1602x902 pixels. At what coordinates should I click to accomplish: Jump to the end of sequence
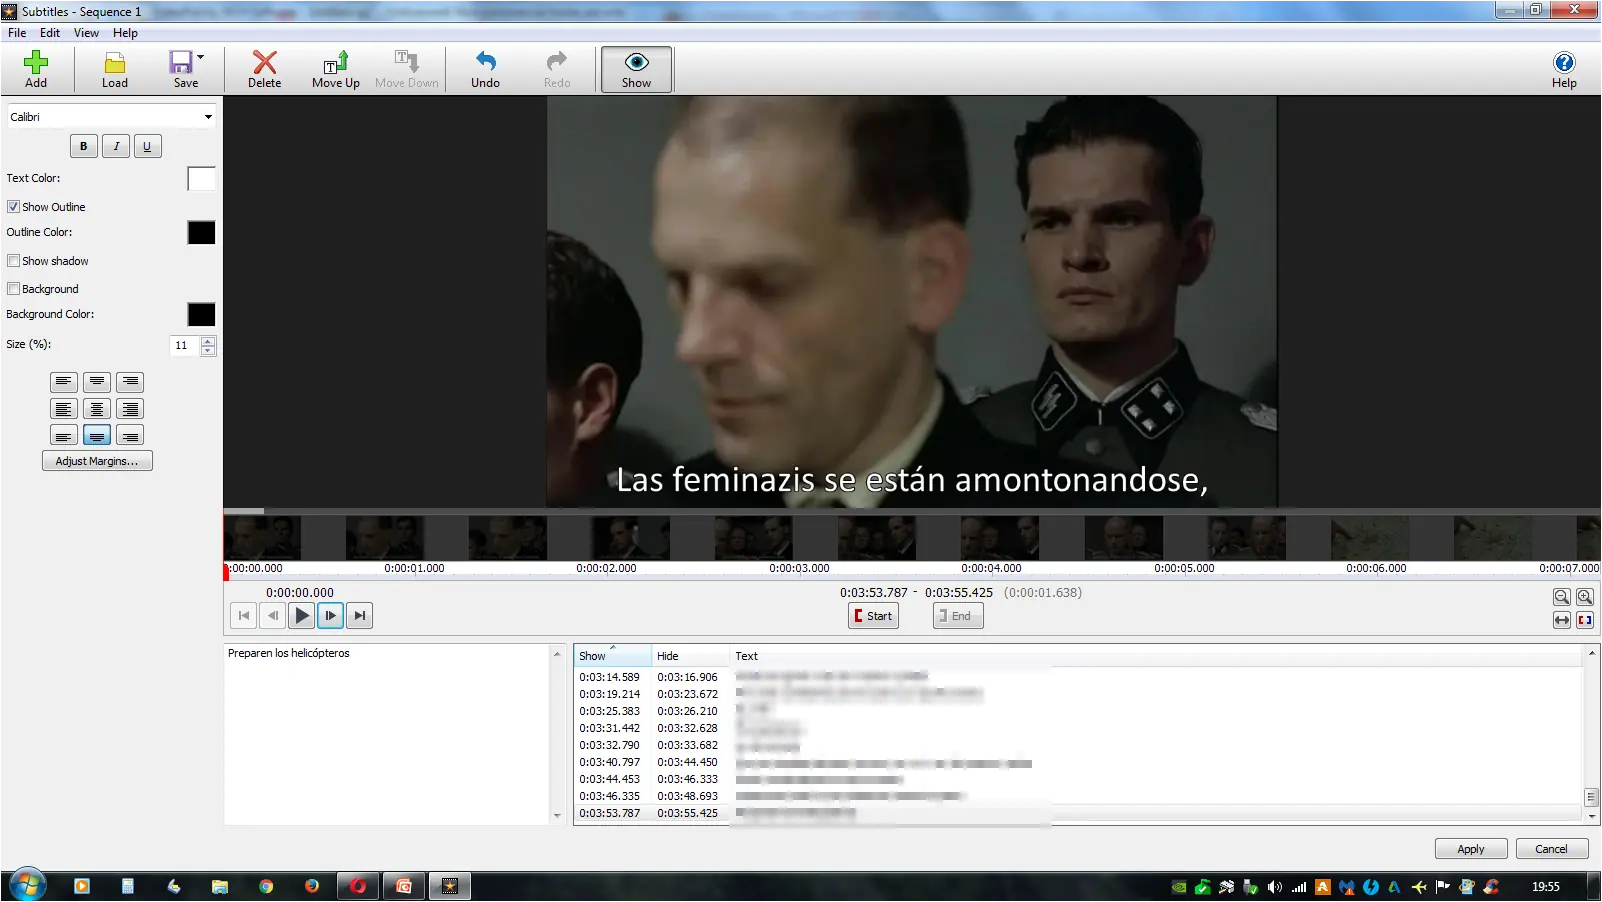[360, 616]
